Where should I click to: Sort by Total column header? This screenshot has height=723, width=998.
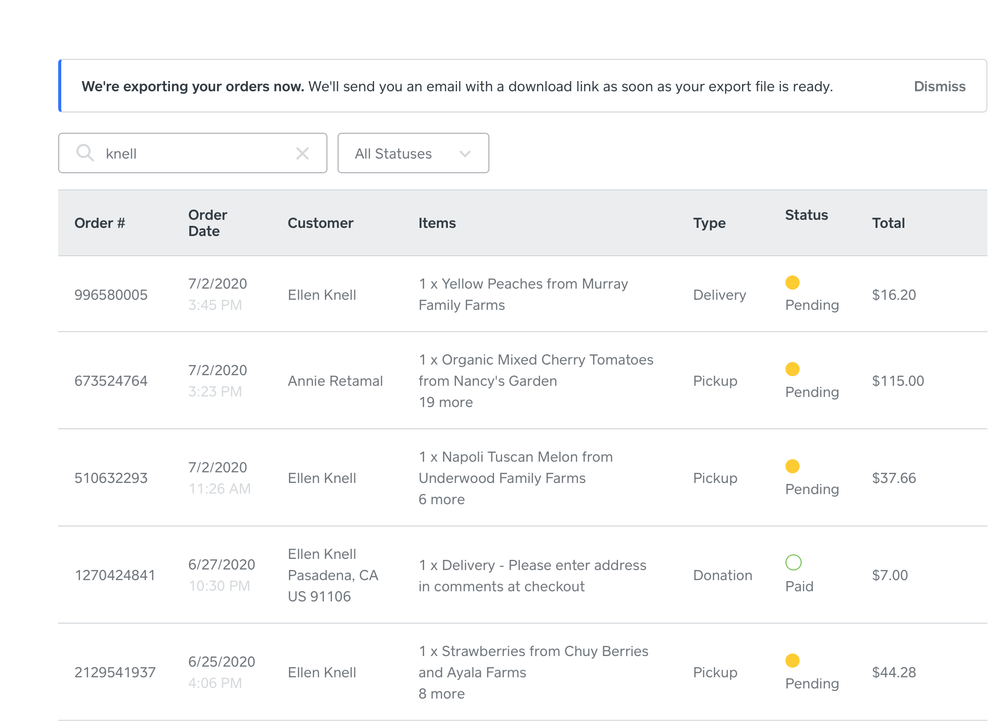(x=888, y=223)
